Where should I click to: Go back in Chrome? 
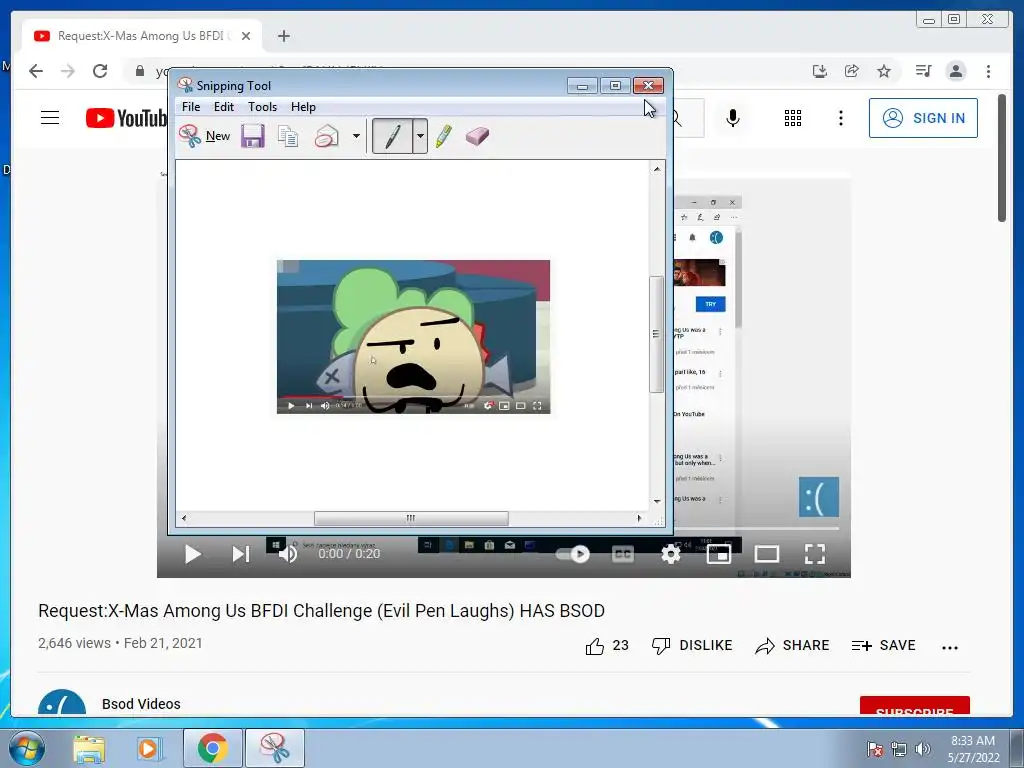point(36,71)
